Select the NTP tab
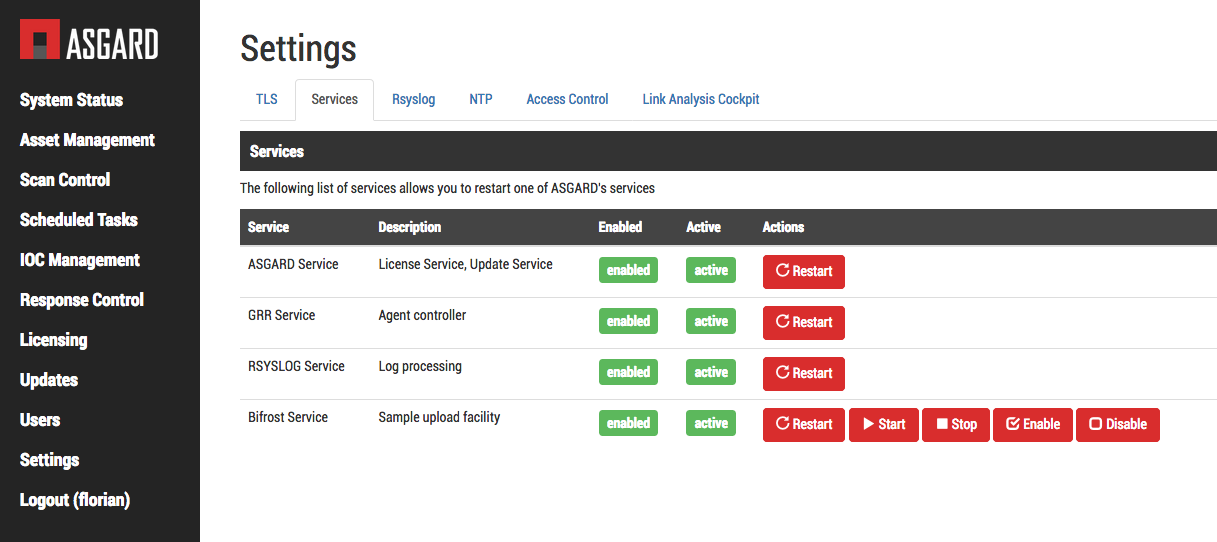This screenshot has height=542, width=1217. pos(481,99)
